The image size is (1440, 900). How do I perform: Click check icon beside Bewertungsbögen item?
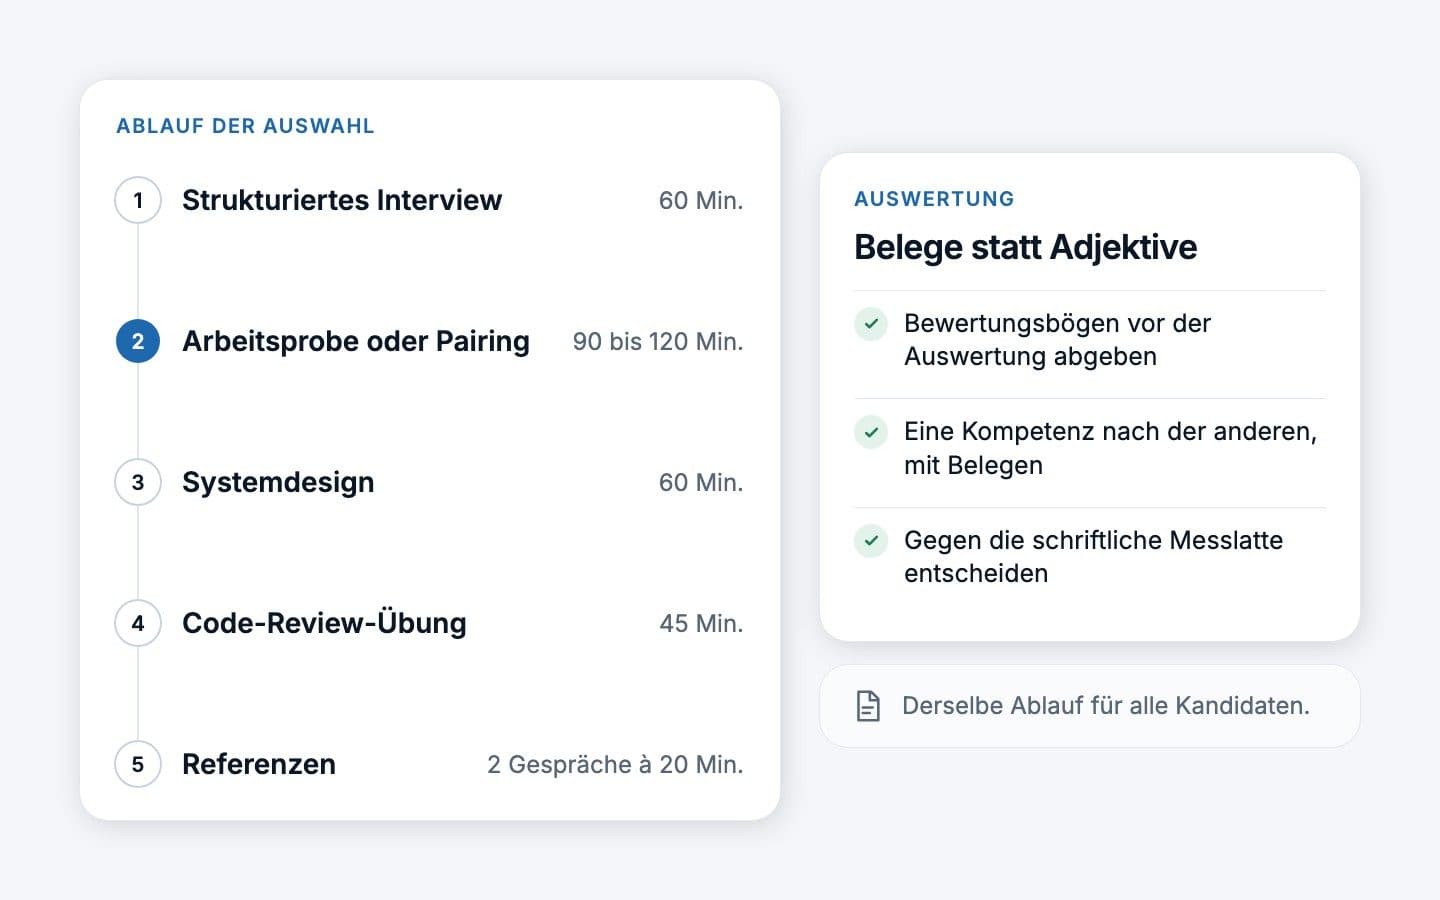point(871,324)
